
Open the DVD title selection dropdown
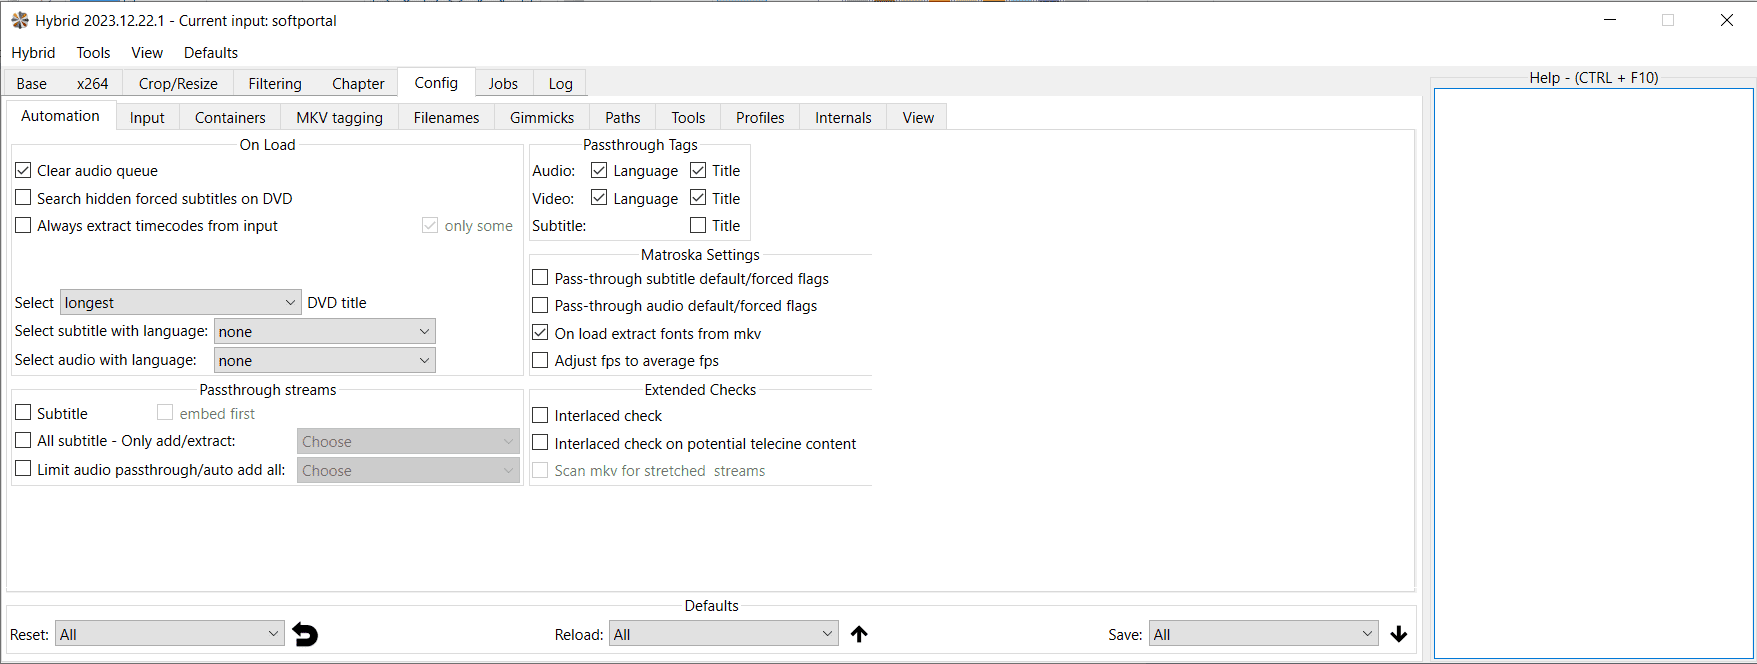180,302
